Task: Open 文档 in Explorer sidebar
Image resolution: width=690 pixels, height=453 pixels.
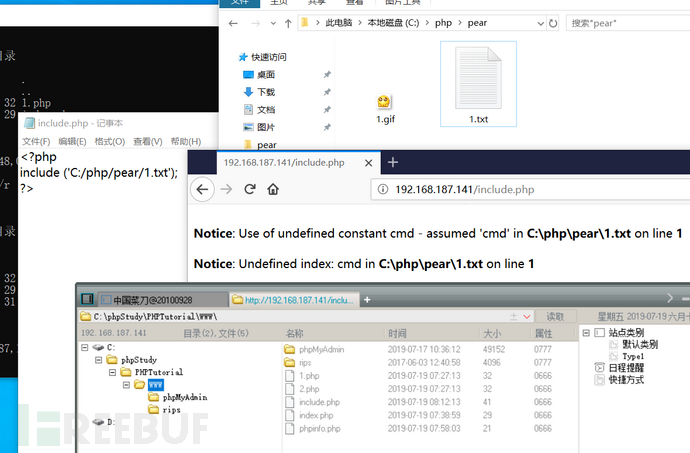Action: click(260, 110)
